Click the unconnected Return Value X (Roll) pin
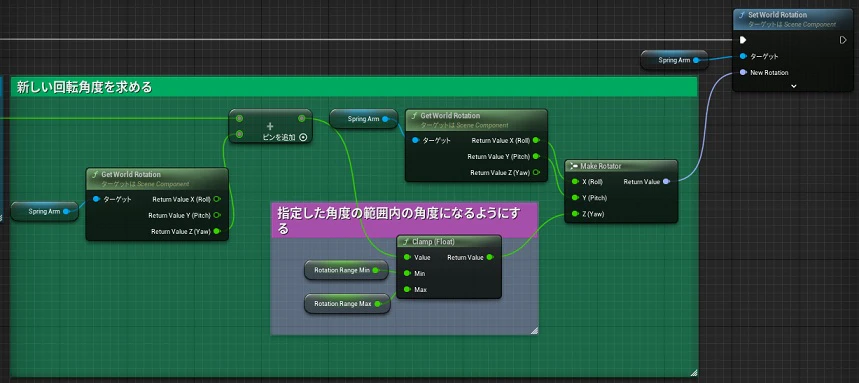 click(217, 199)
